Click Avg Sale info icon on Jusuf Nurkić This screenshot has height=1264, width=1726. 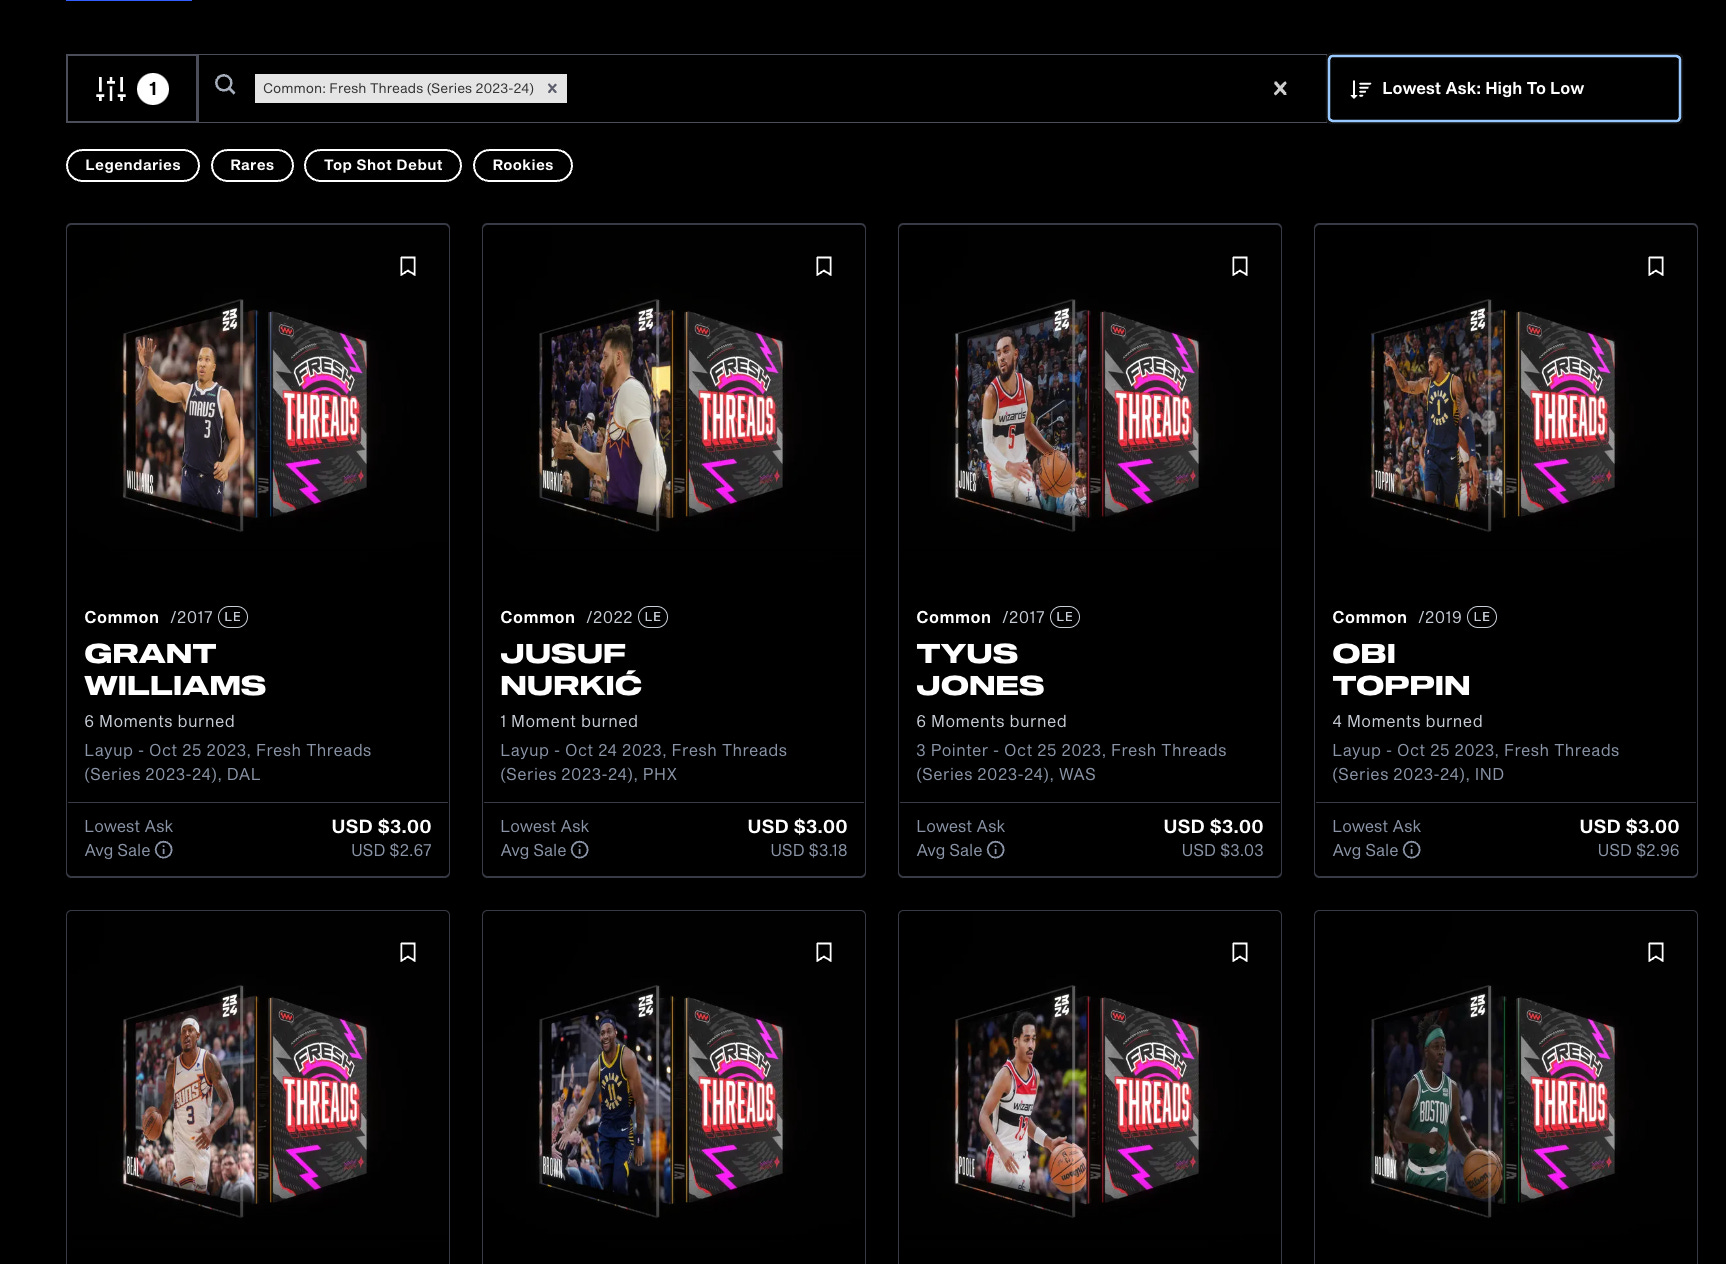click(x=580, y=850)
